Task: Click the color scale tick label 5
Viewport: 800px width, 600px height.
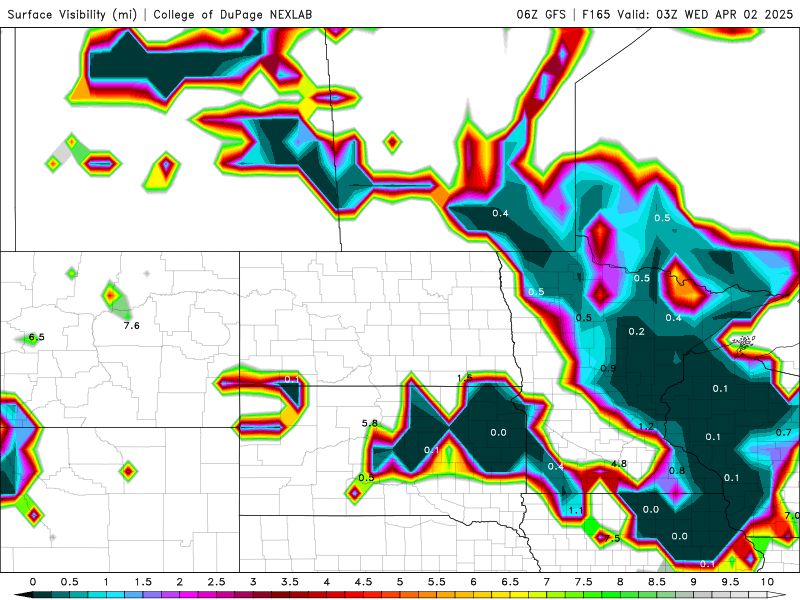Action: coord(400,582)
